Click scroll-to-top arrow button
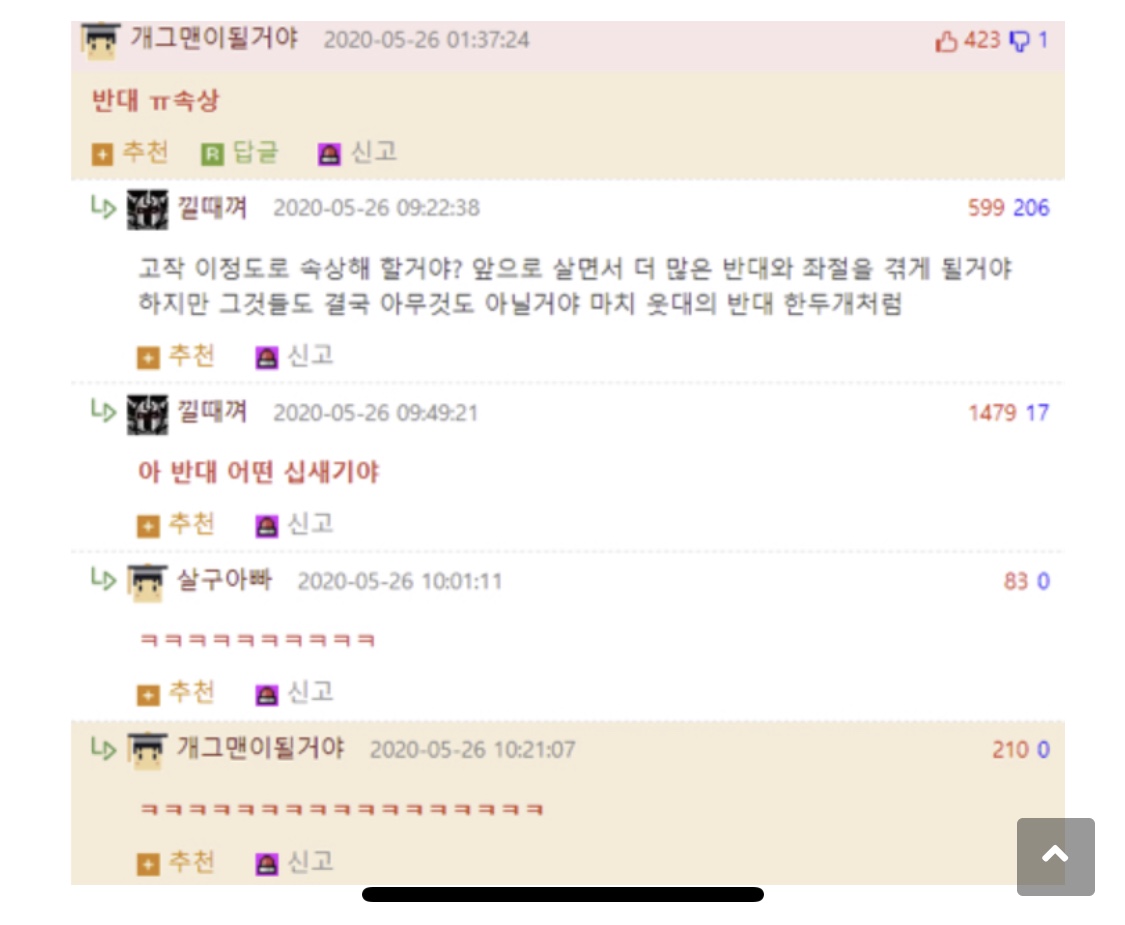Viewport: 1125px width, 925px height. pyautogui.click(x=1055, y=856)
